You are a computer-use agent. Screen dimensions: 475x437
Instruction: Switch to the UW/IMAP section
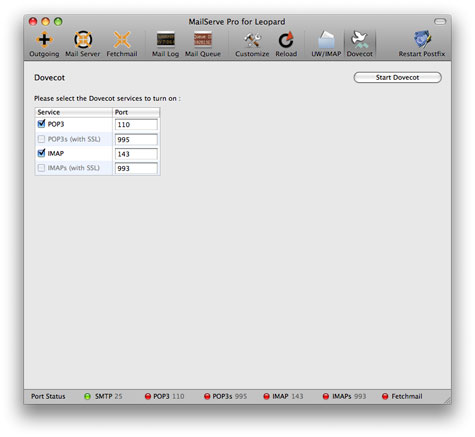[326, 44]
